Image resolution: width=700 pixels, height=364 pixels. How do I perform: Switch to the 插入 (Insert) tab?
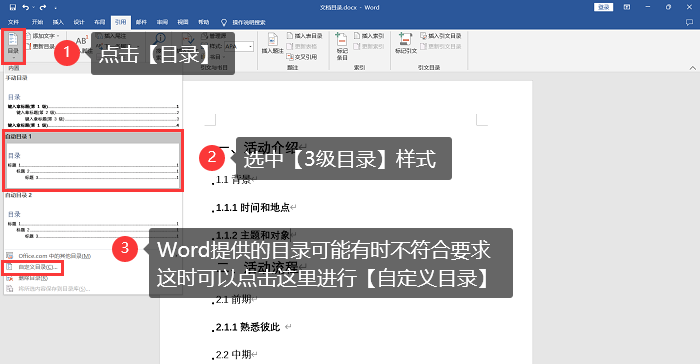click(x=58, y=22)
